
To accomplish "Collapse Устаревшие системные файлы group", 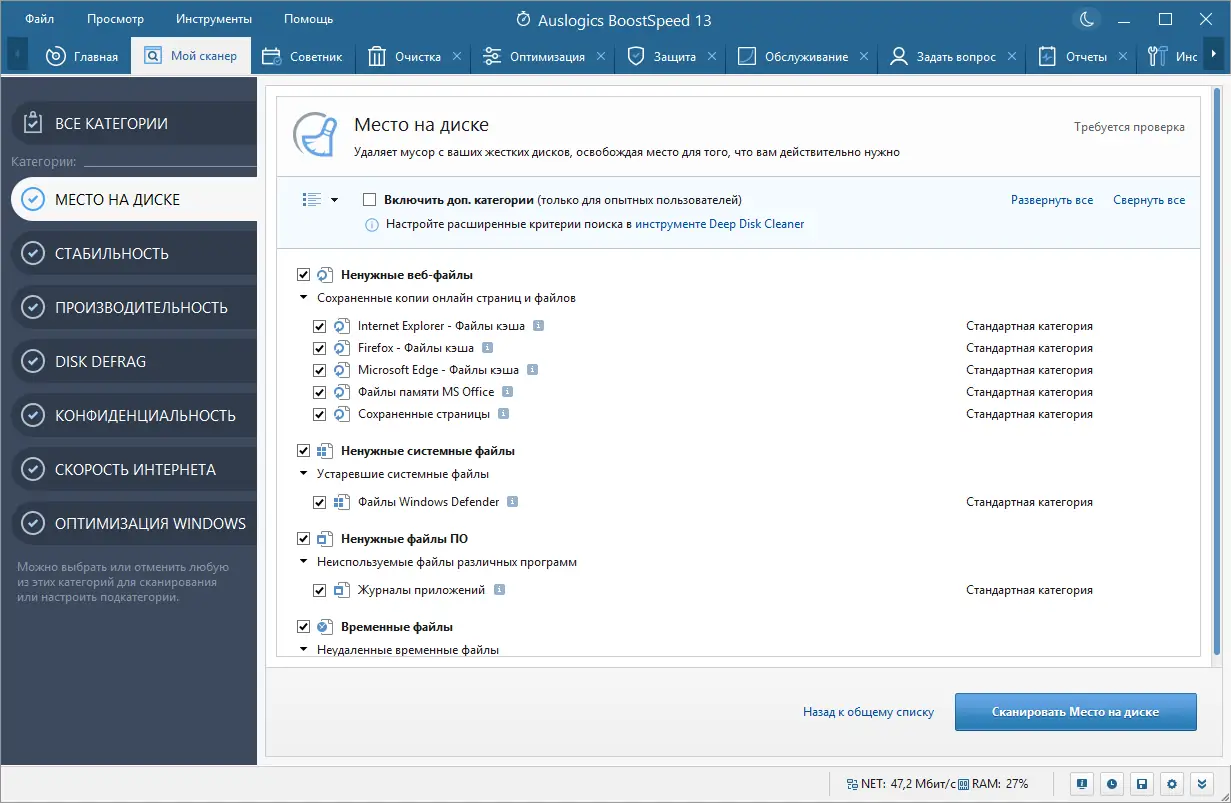I will click(x=304, y=474).
